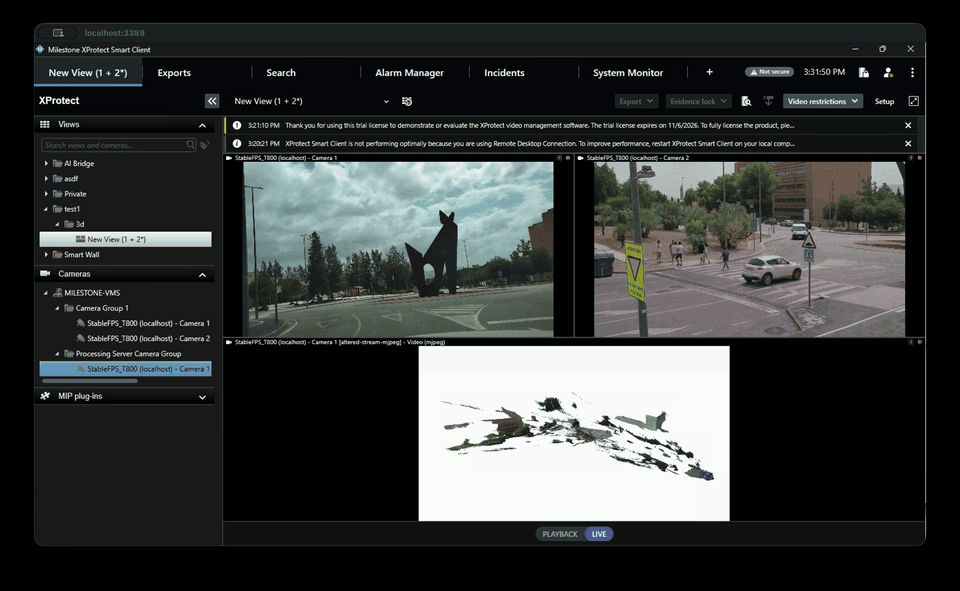
Task: Click the info icon of Remote Desktop message
Action: coord(236,143)
